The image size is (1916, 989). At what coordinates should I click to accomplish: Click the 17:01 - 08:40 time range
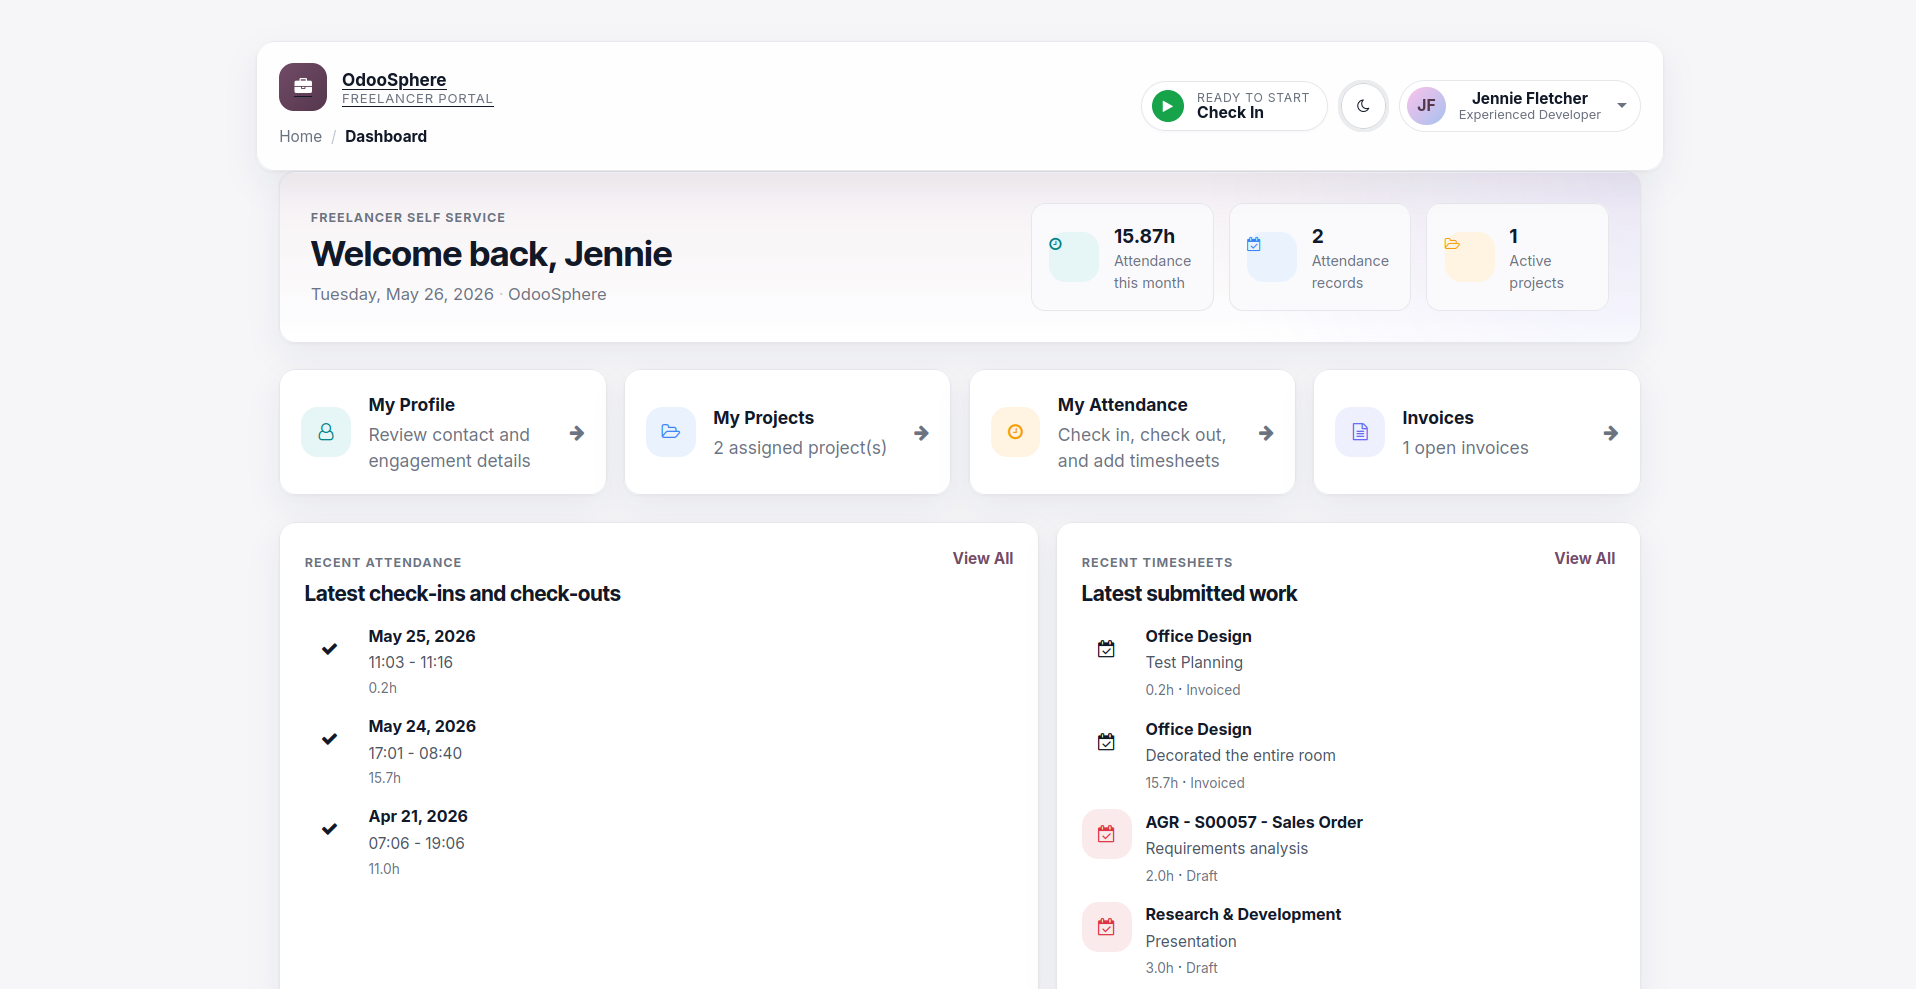[x=415, y=754]
